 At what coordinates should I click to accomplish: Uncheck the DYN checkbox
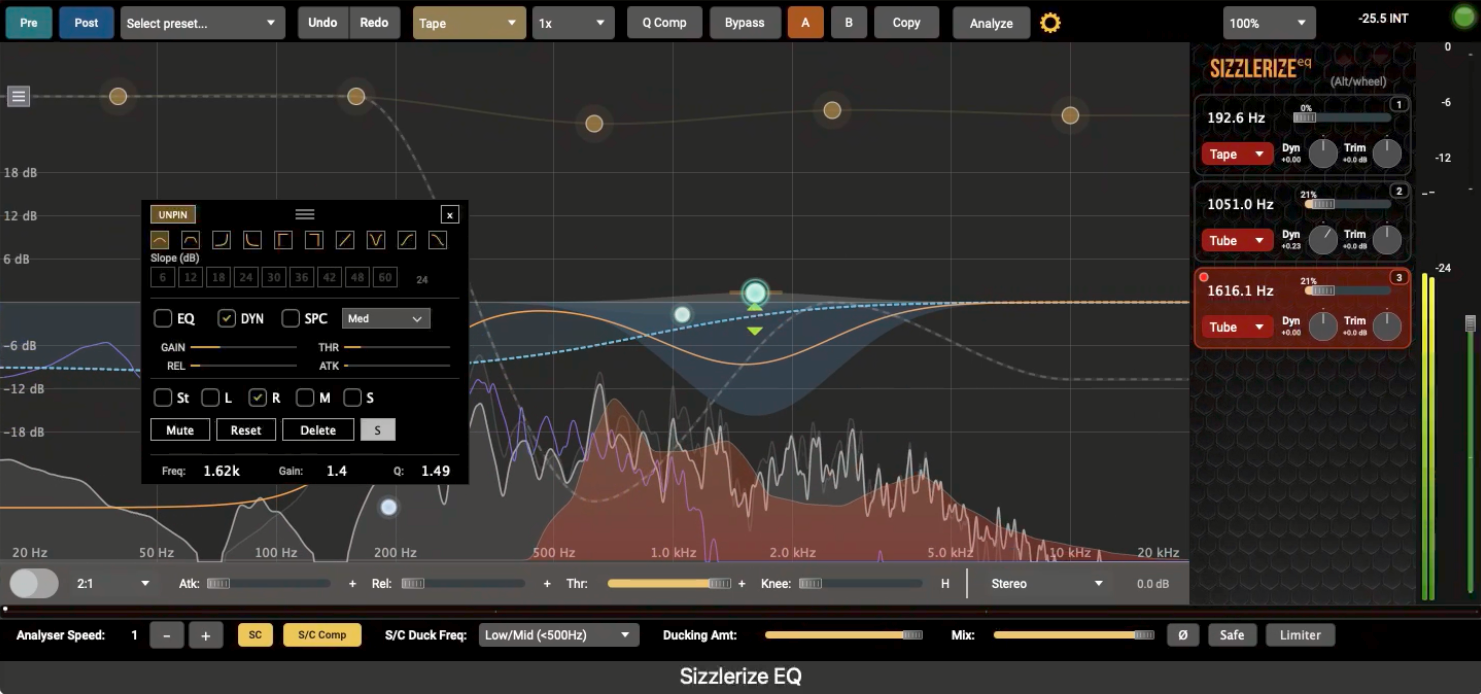pyautogui.click(x=227, y=318)
